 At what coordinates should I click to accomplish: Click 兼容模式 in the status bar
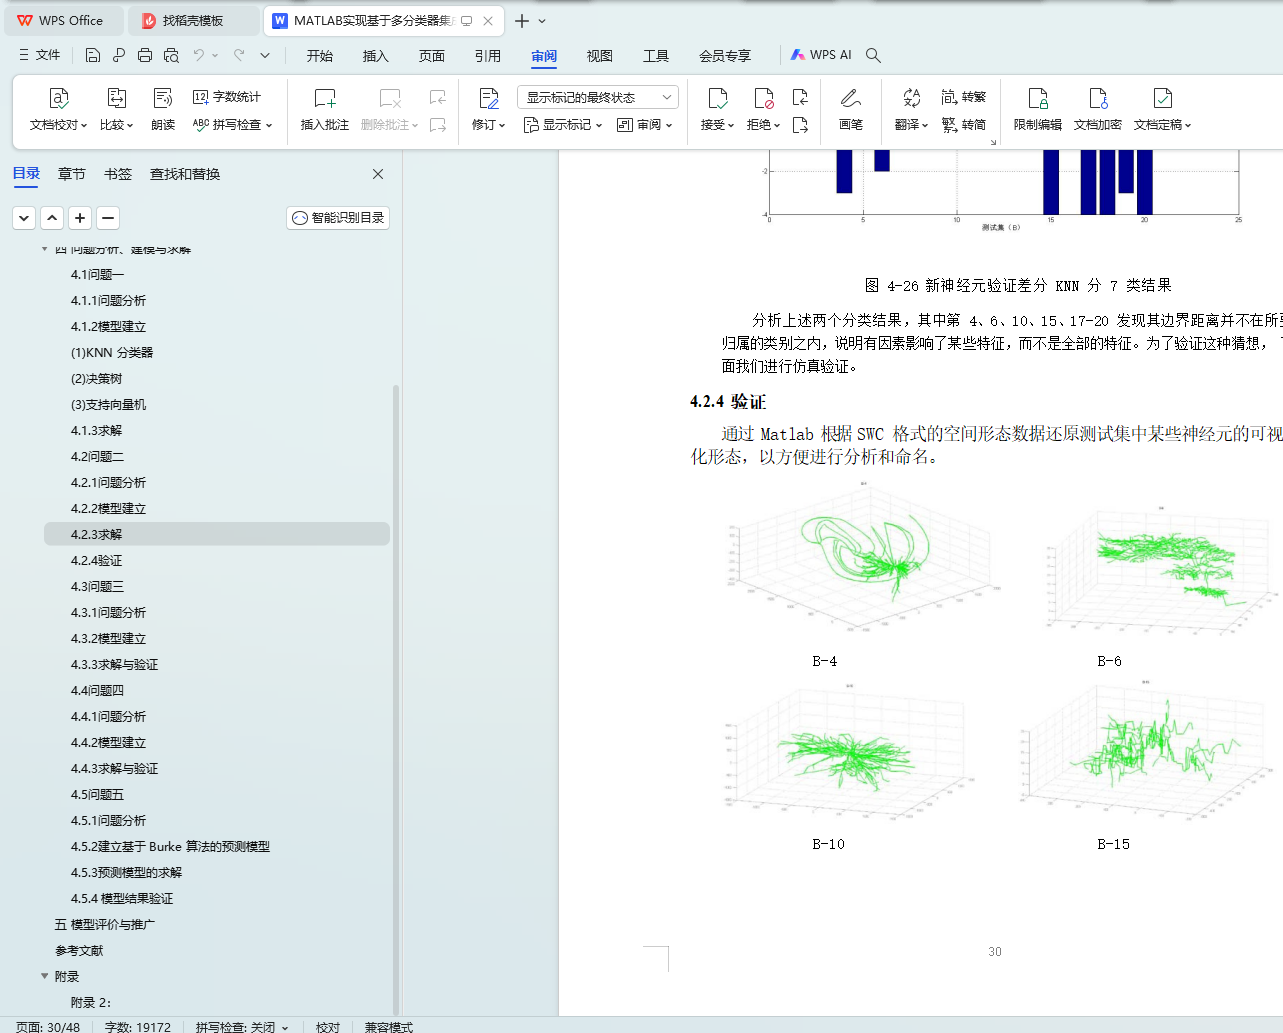coord(389,1026)
